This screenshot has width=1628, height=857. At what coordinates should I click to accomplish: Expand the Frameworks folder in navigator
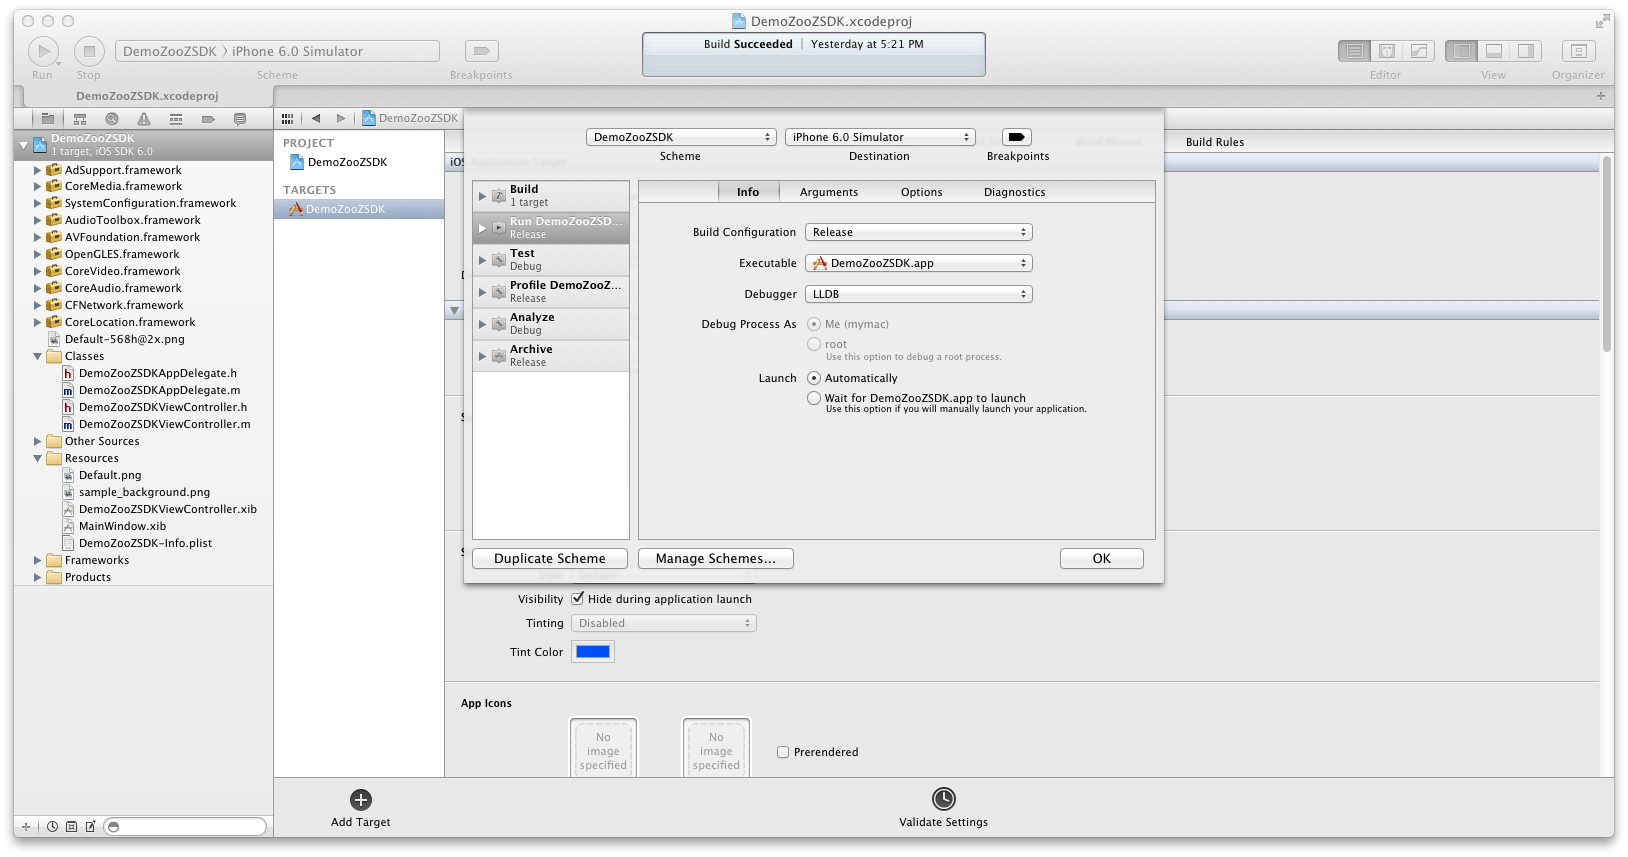38,560
